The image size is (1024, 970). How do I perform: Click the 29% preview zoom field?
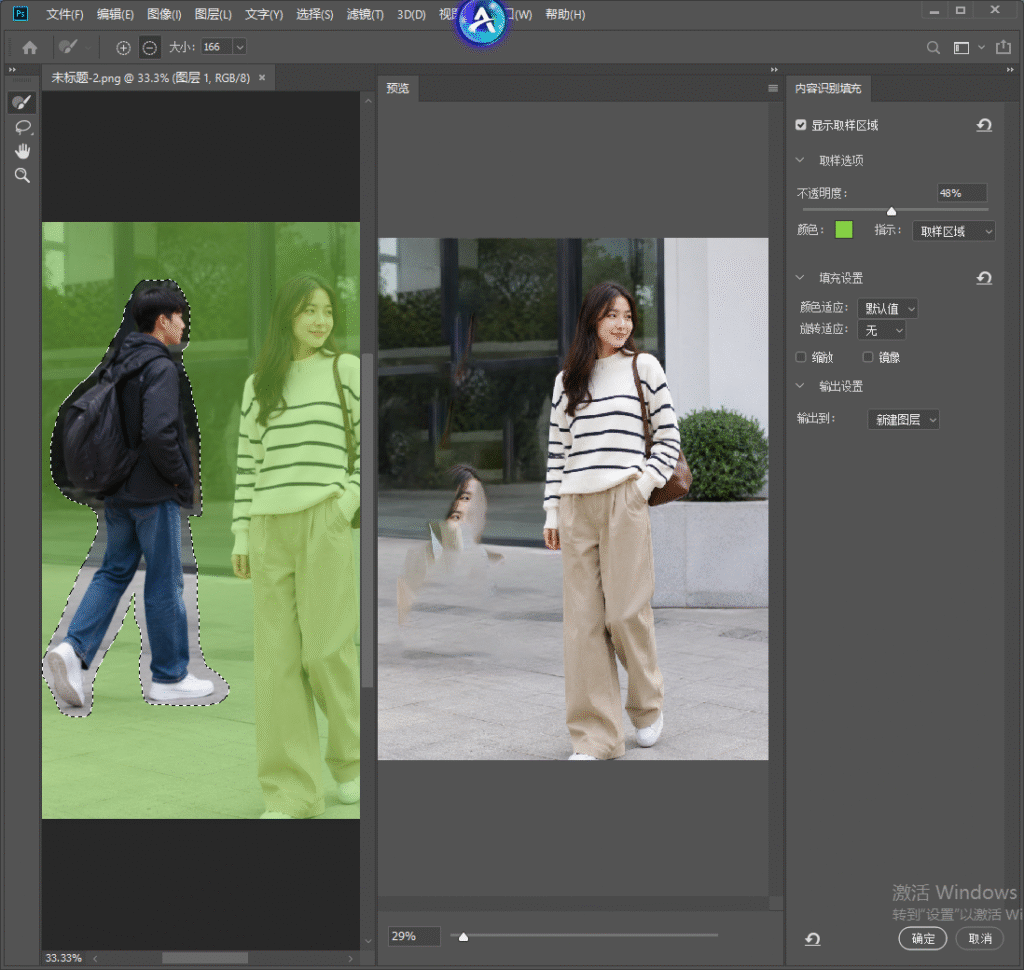pos(414,936)
